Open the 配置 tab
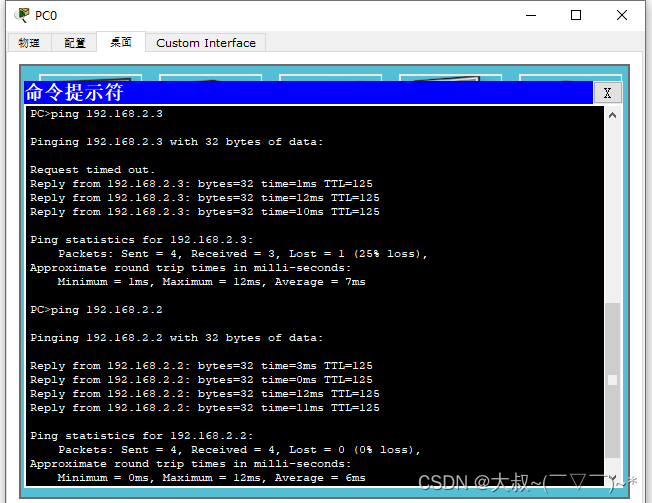The image size is (652, 503). 75,43
